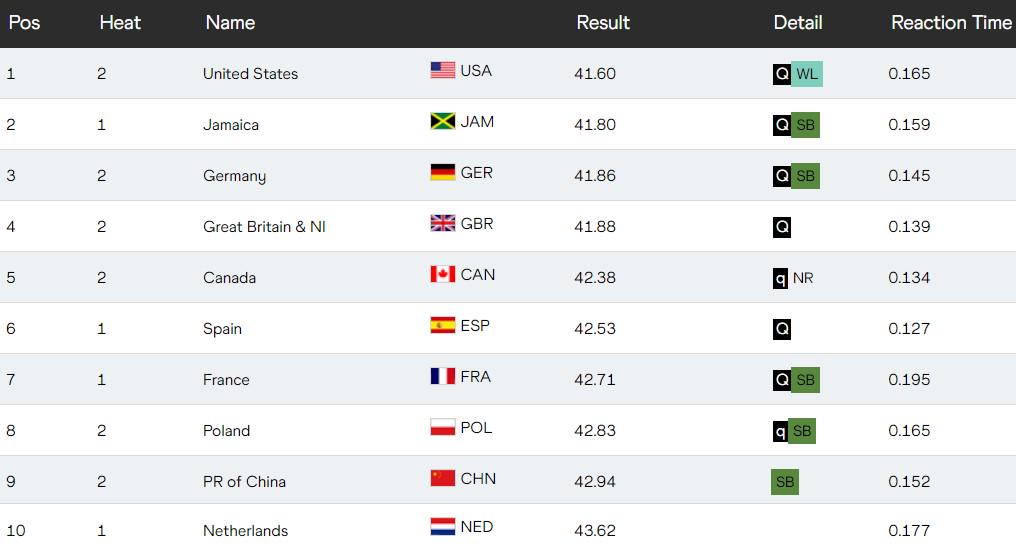The width and height of the screenshot is (1016, 550).
Task: Click the Canada flag icon
Action: (443, 274)
